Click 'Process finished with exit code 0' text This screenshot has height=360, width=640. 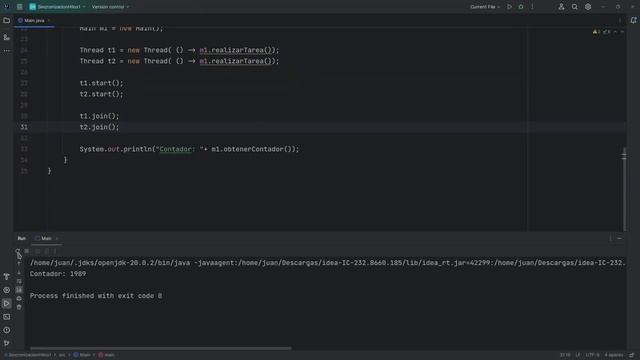coord(96,296)
